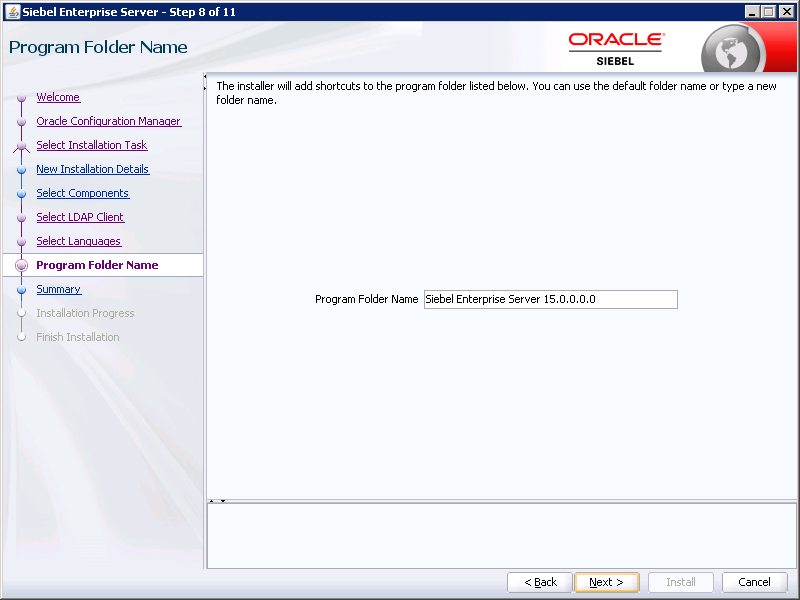The height and width of the screenshot is (600, 800).
Task: Open the Select Components step
Action: [83, 193]
